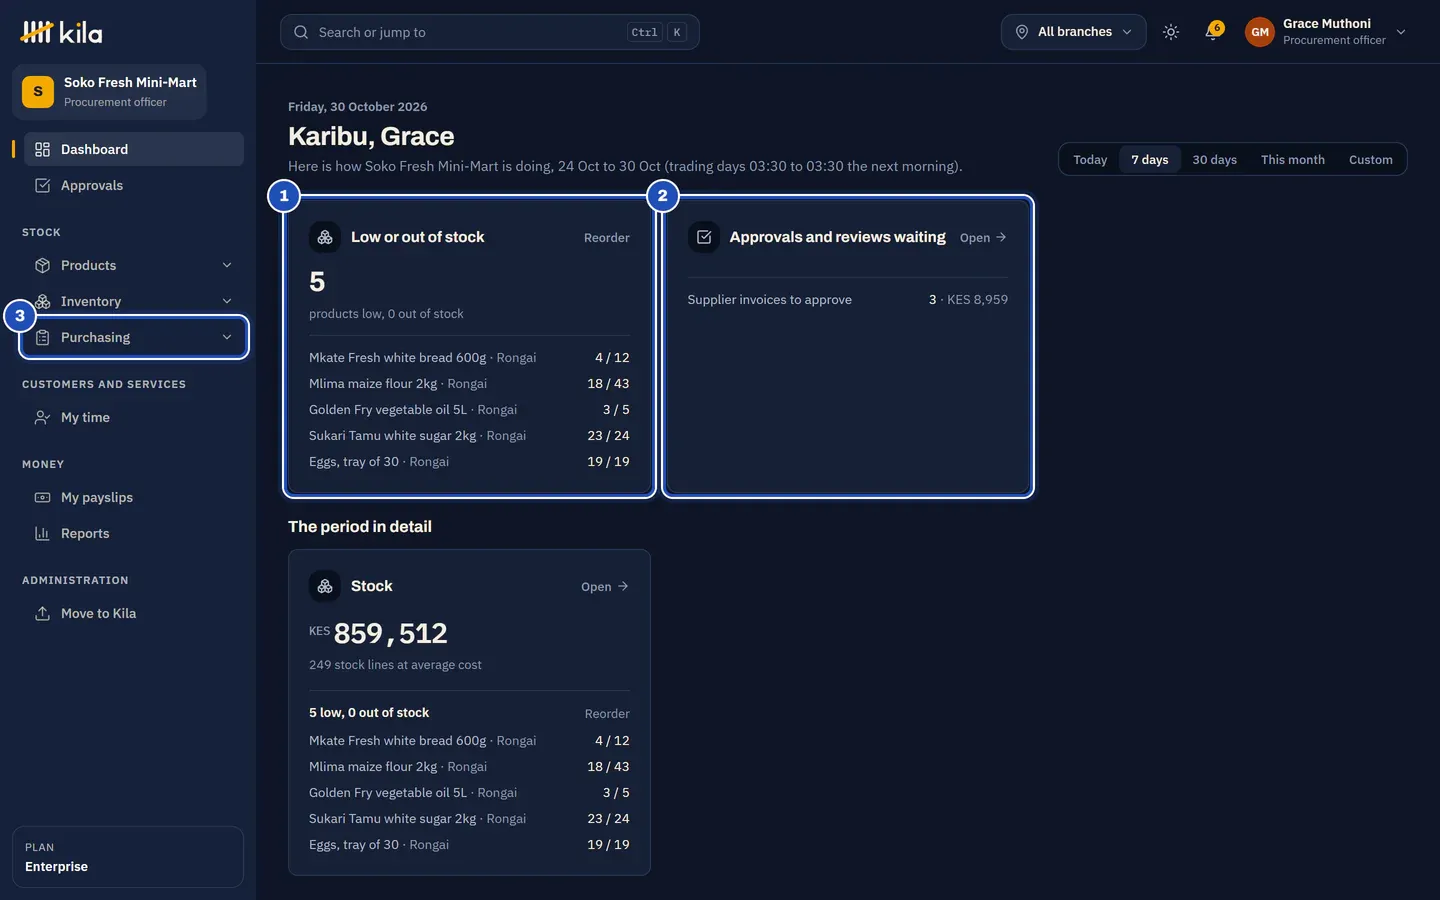Screen dimensions: 1440x900
Task: Click the My time person icon
Action: click(x=42, y=417)
